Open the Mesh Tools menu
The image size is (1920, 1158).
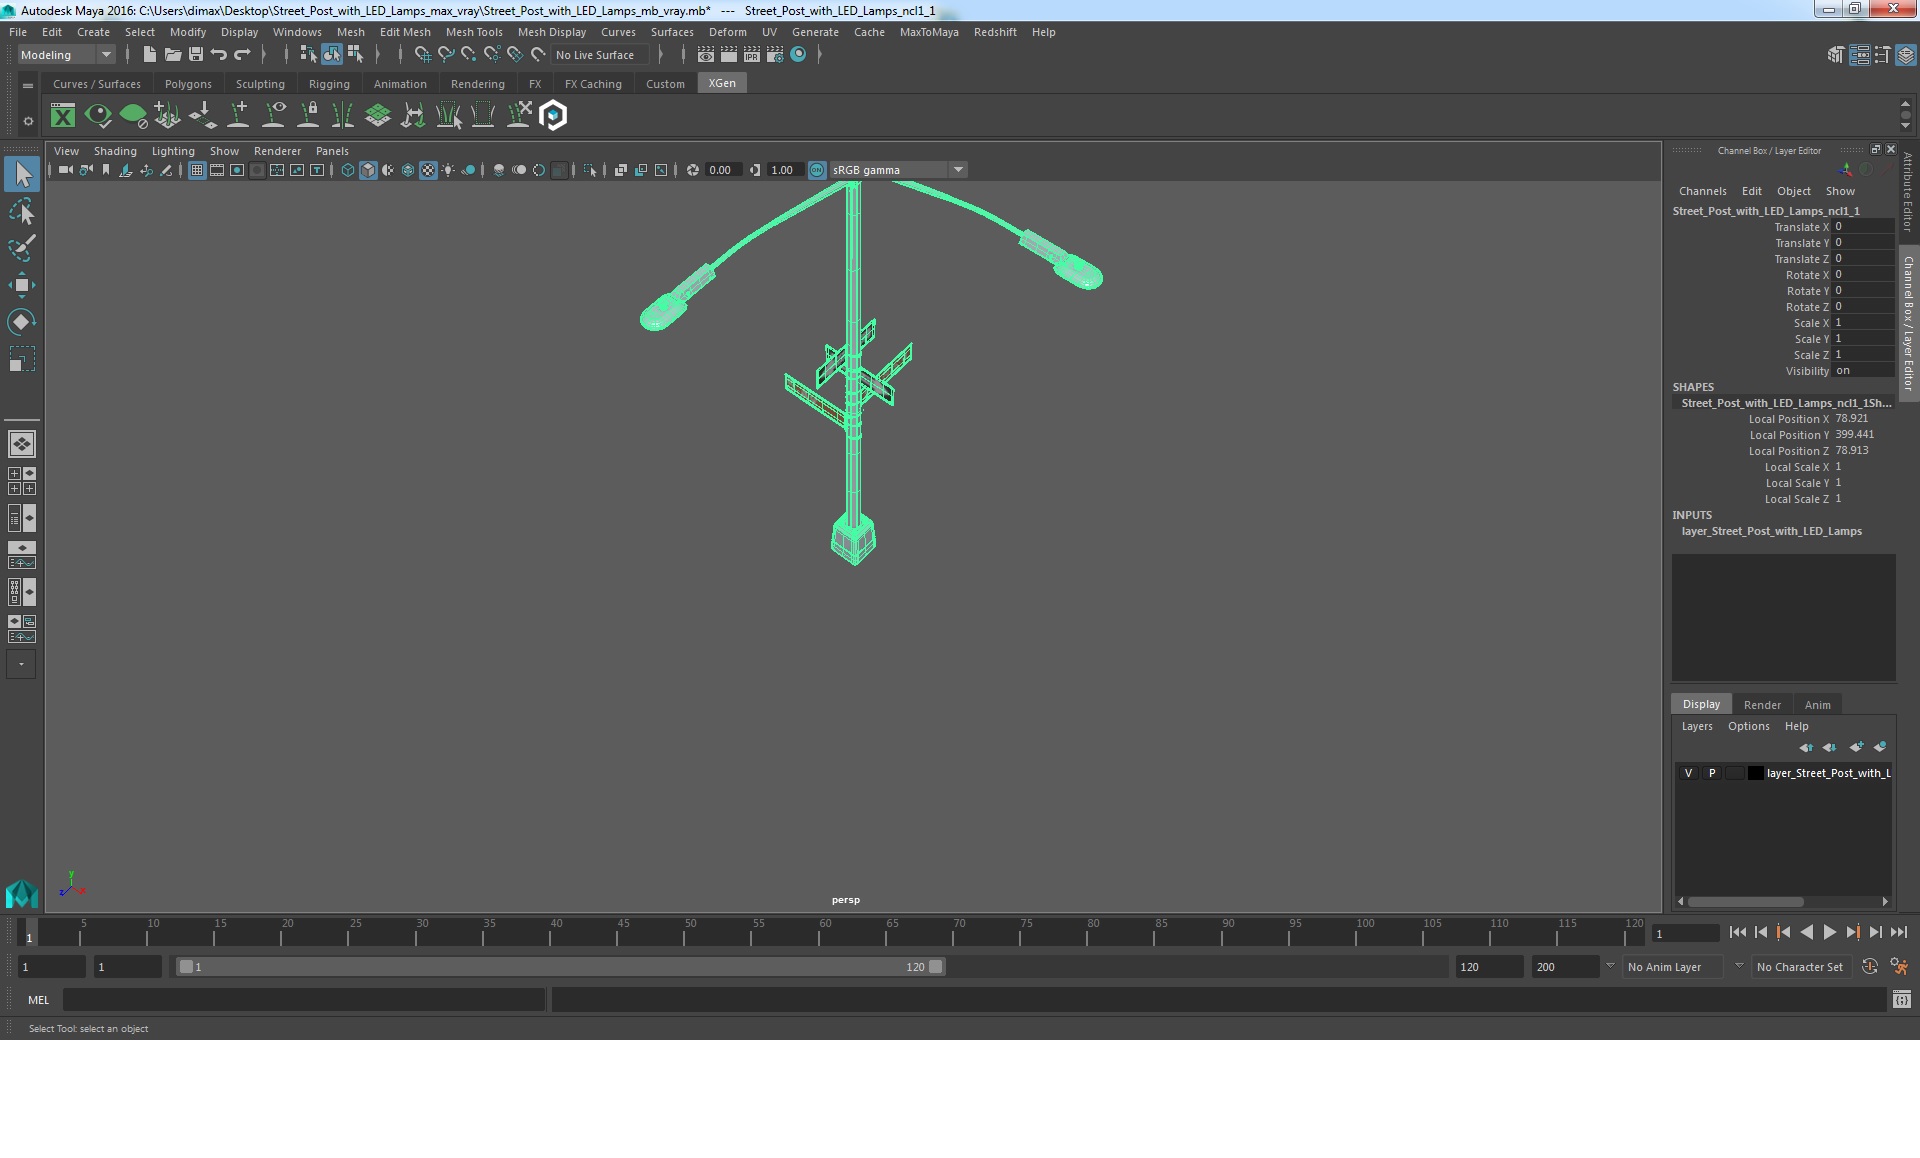coord(473,32)
